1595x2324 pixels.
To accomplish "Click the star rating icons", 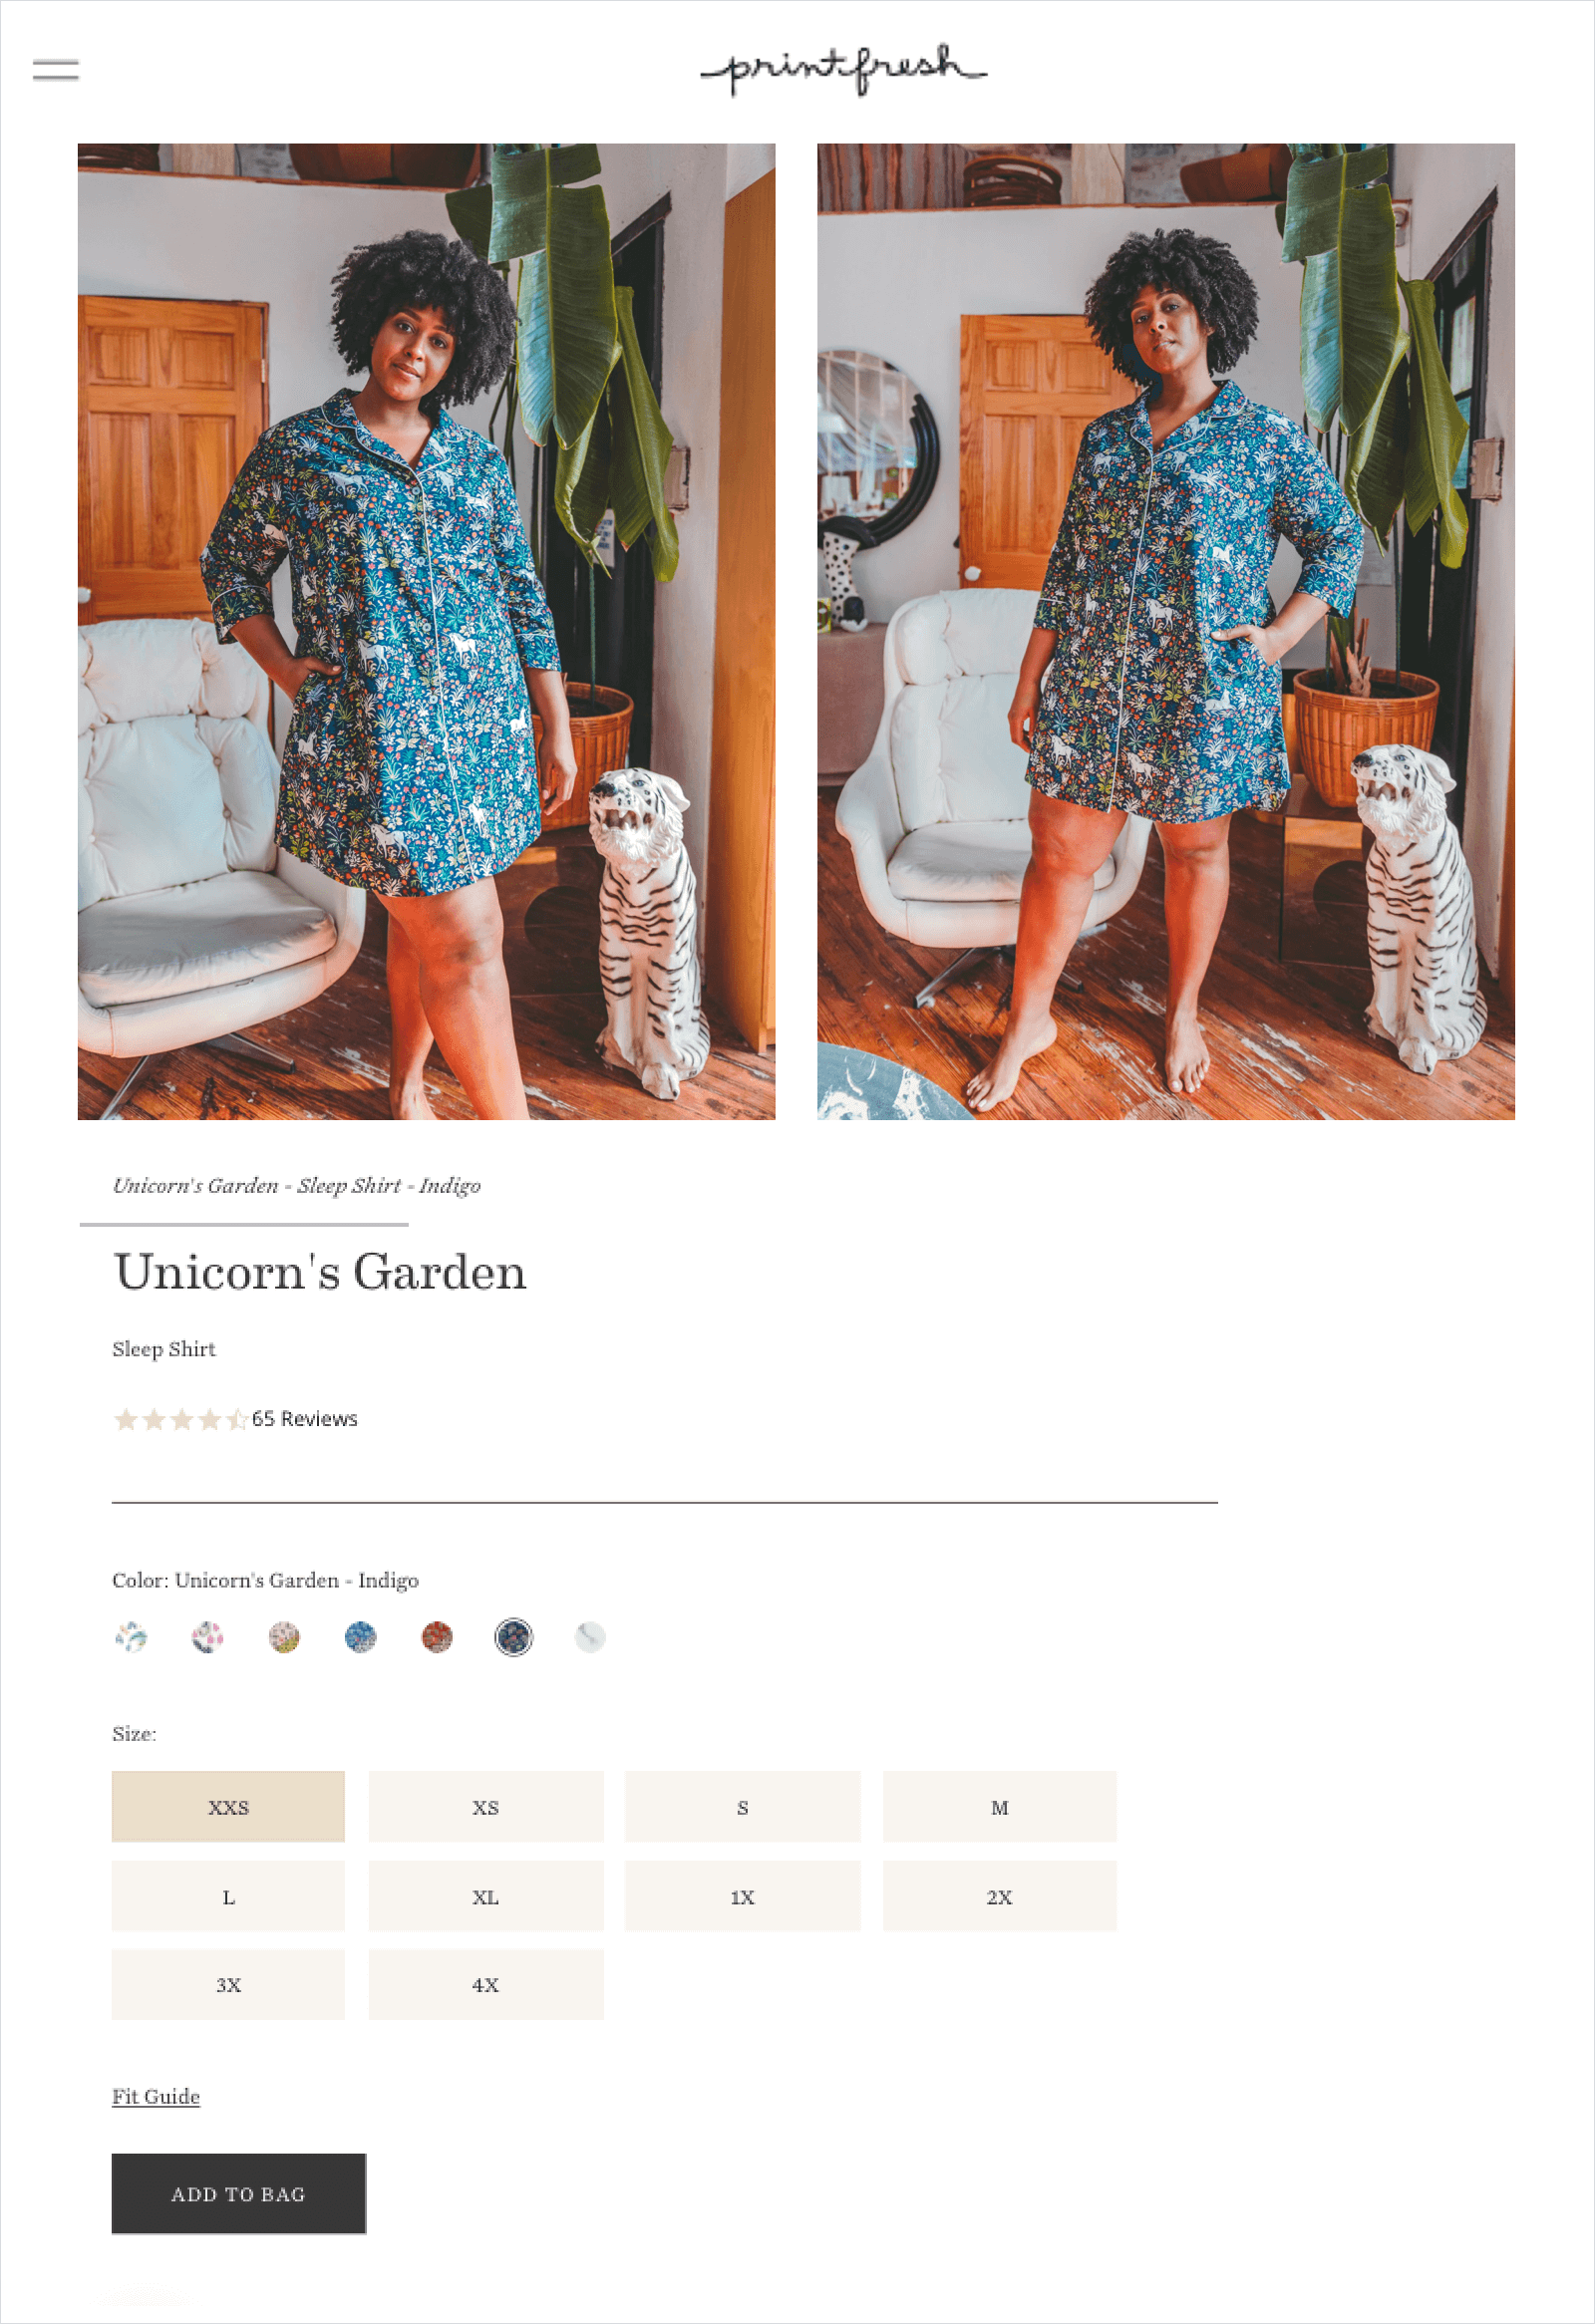I will point(181,1419).
